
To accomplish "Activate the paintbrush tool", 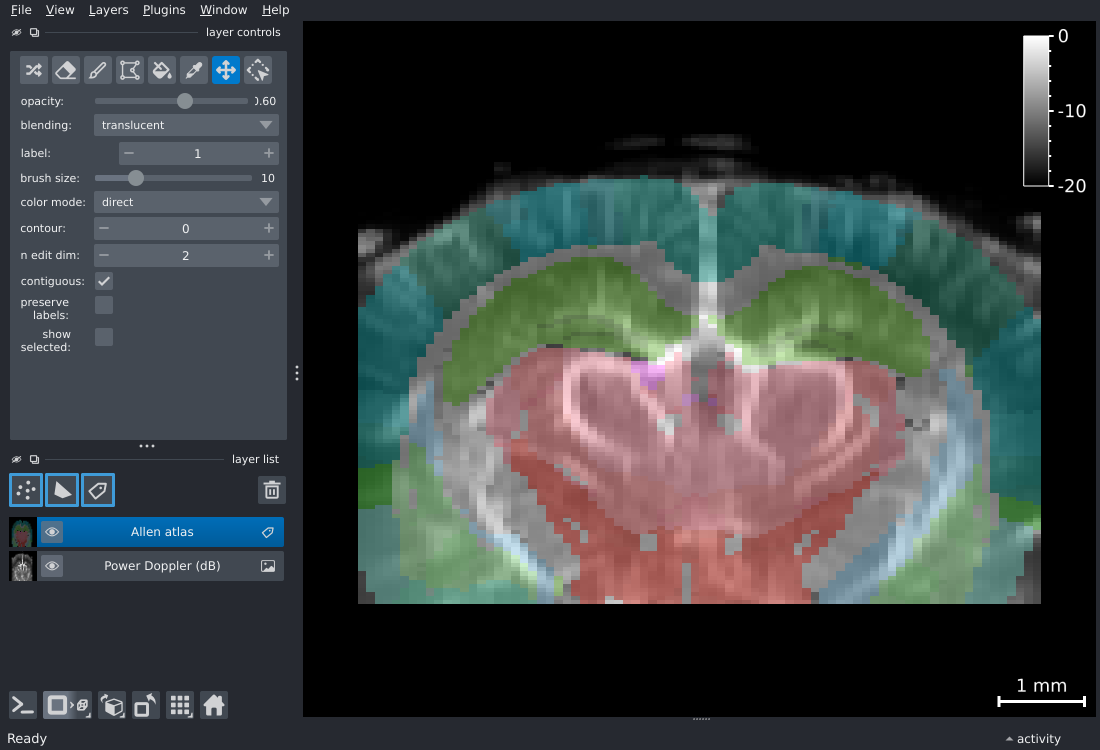I will click(98, 70).
